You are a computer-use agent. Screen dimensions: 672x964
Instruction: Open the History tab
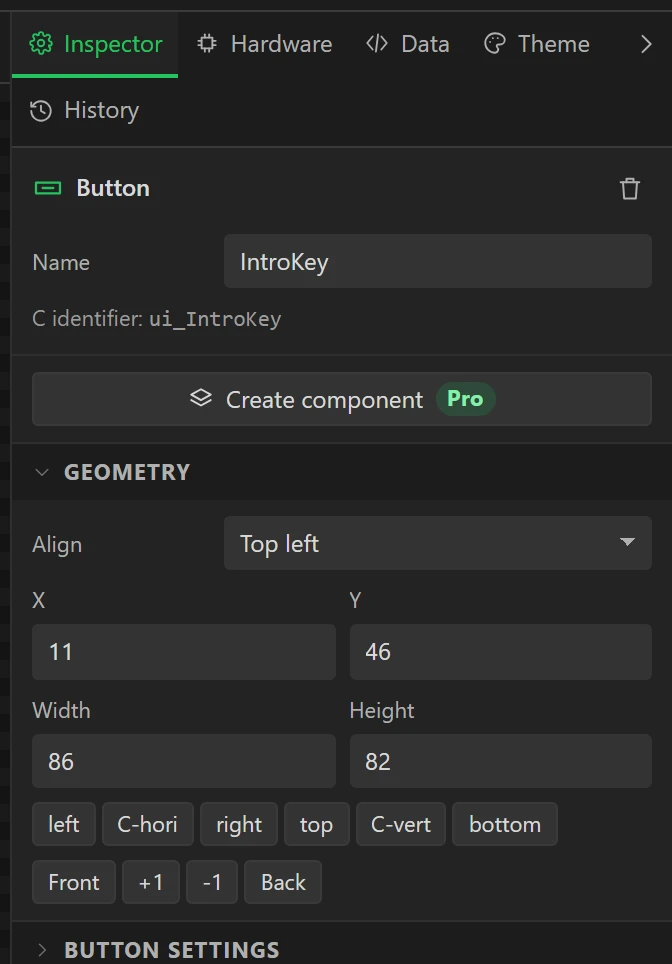pos(84,111)
